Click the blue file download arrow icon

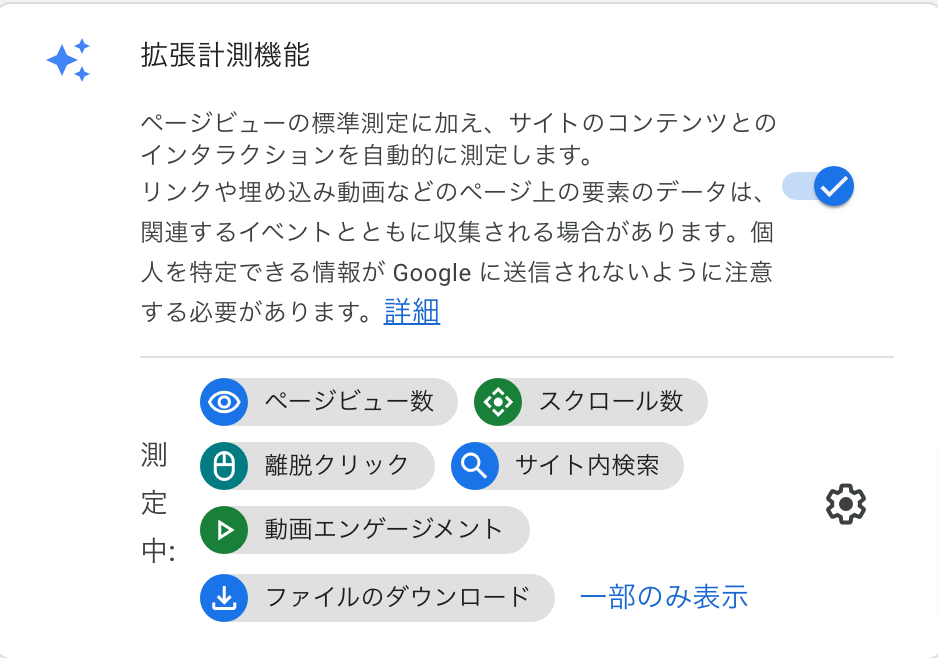click(x=224, y=598)
